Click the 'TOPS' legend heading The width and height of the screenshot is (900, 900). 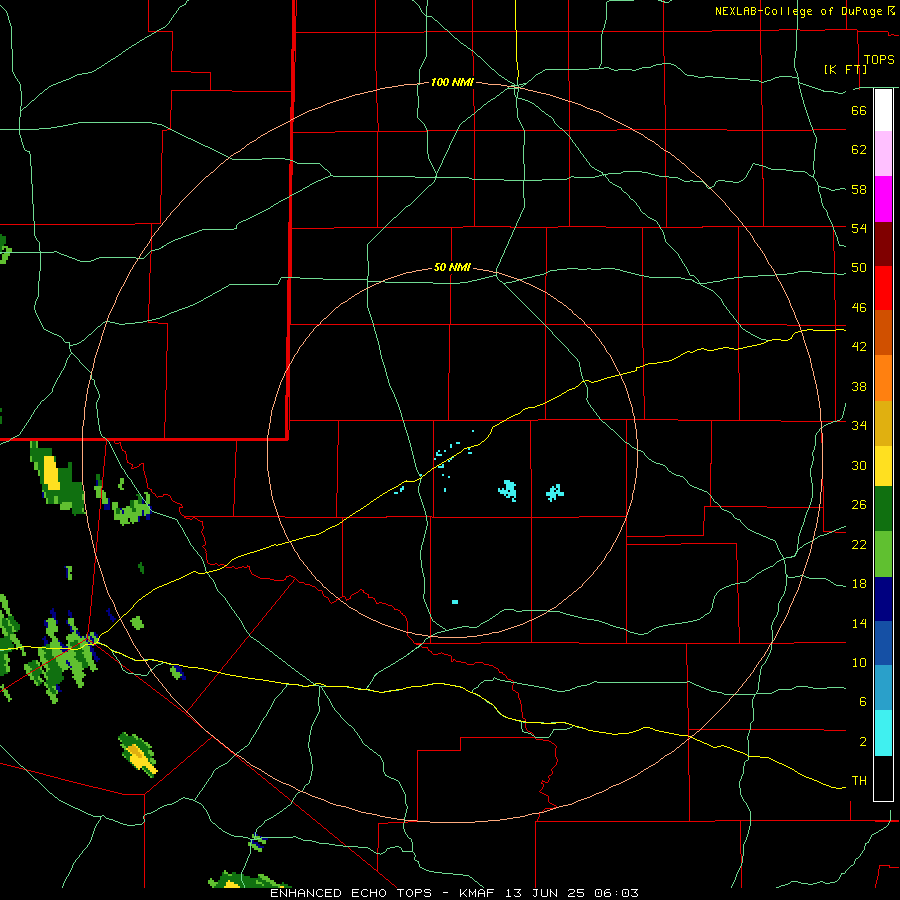pos(879,60)
